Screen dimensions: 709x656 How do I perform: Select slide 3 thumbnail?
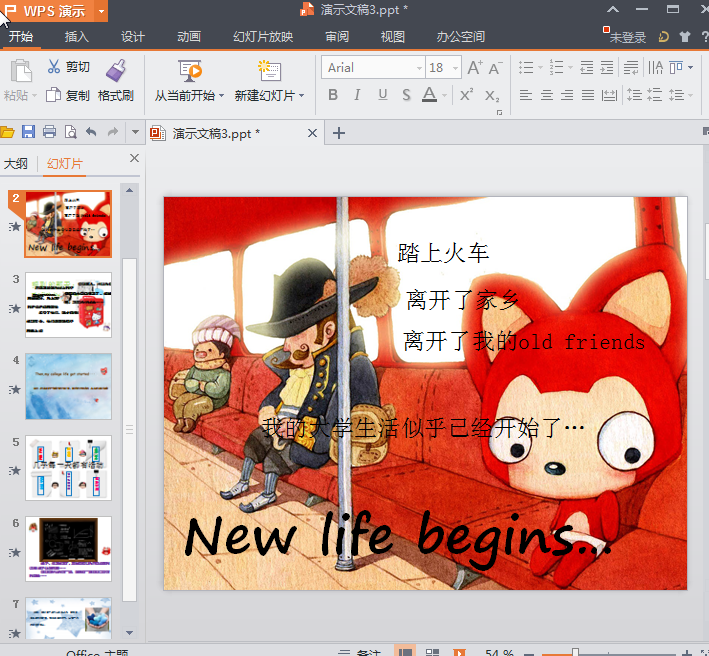pos(68,305)
